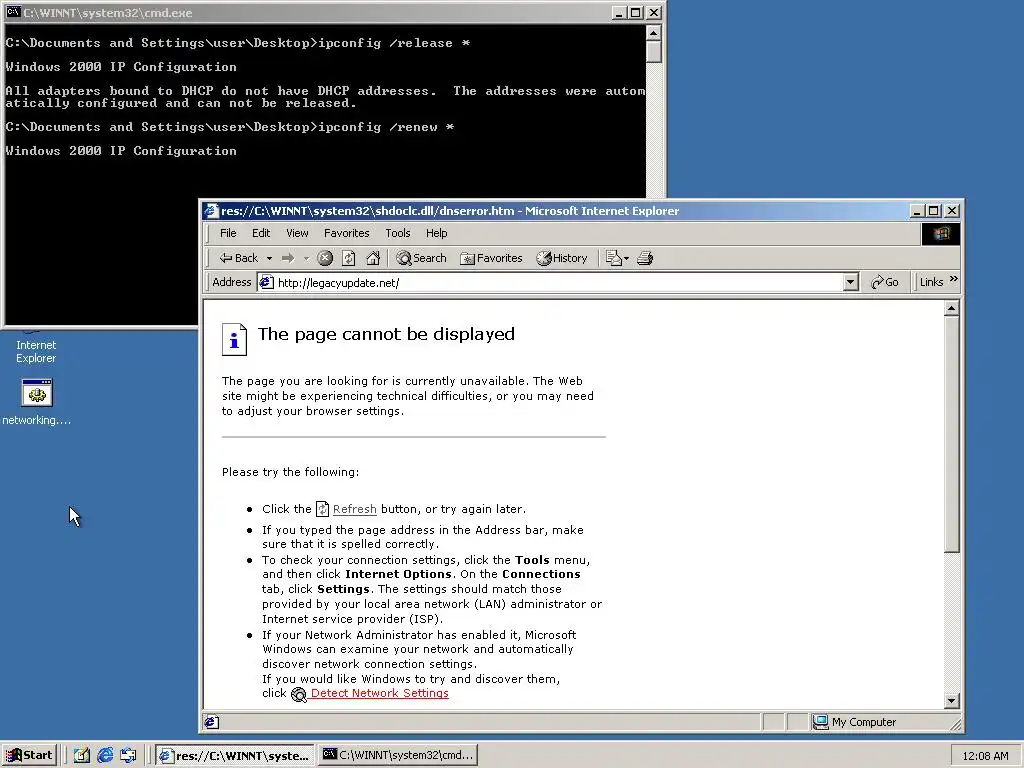This screenshot has width=1024, height=768.
Task: Switch to IE taskbar button
Action: click(234, 755)
